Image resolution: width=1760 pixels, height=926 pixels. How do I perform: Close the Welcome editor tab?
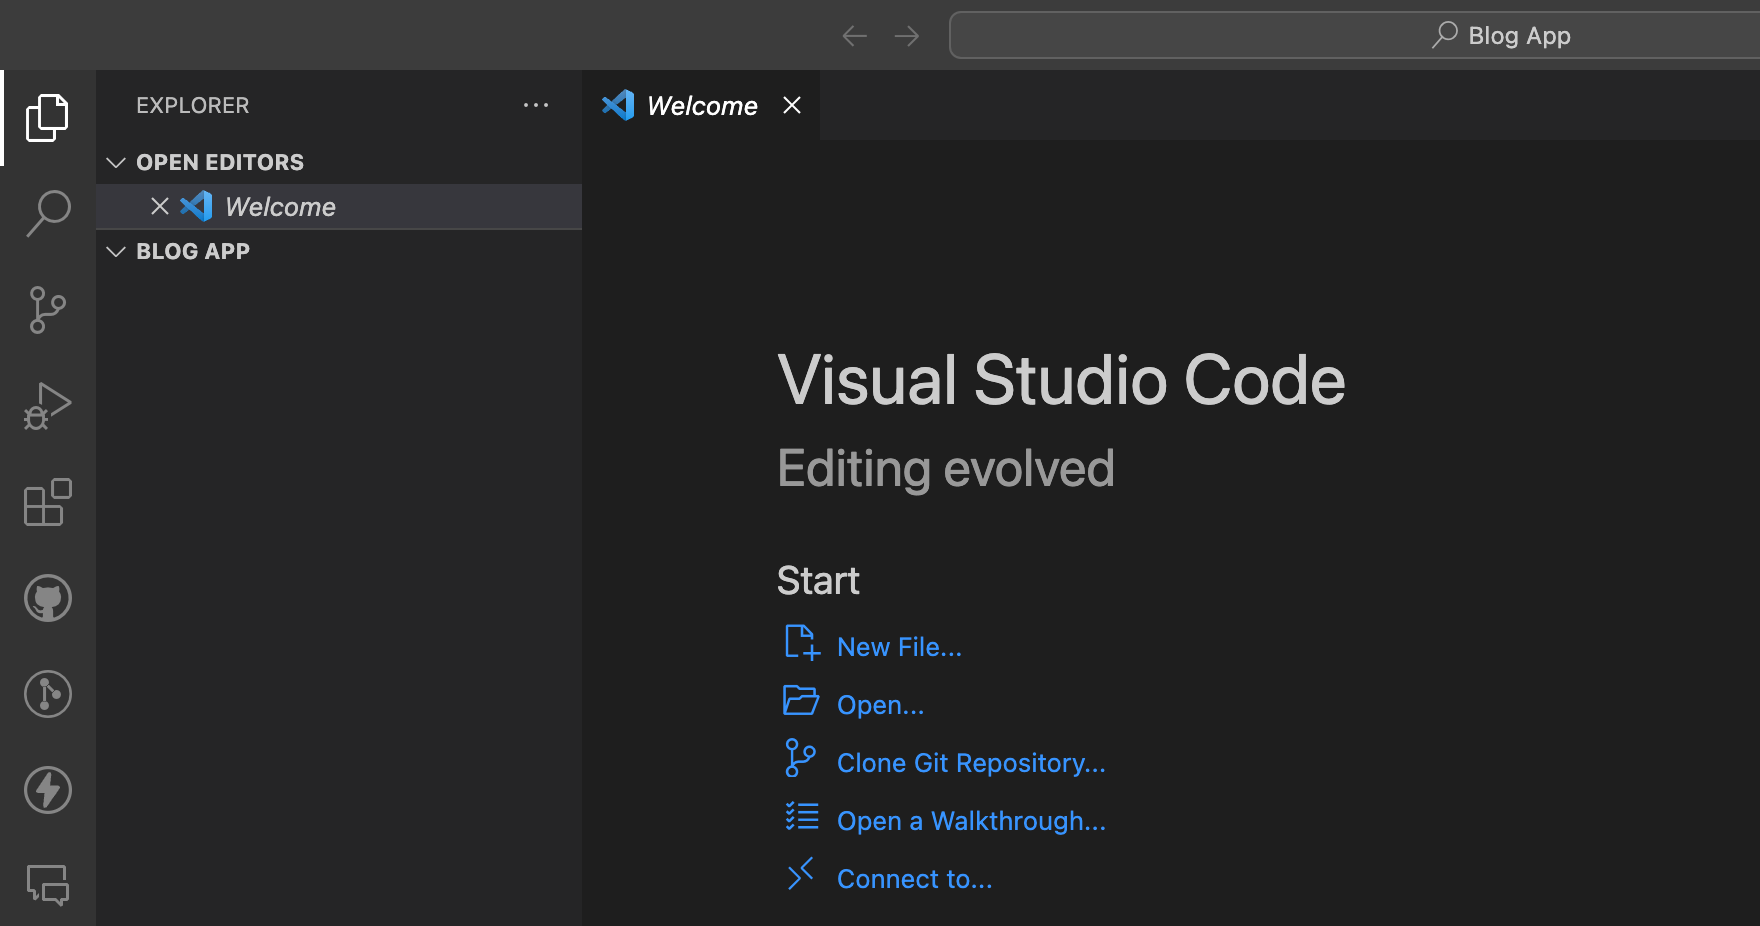pyautogui.click(x=792, y=105)
